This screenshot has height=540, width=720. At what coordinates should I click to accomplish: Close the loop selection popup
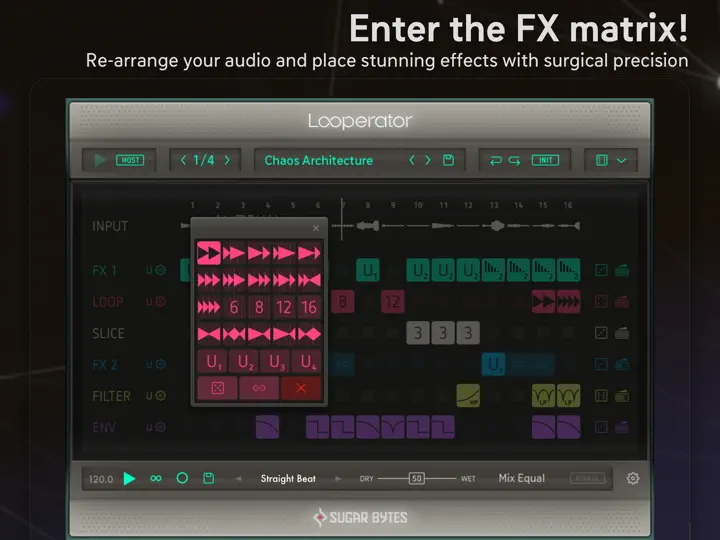click(316, 228)
